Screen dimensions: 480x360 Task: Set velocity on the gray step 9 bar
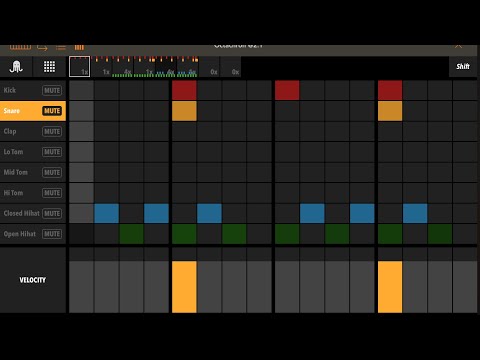(287, 287)
